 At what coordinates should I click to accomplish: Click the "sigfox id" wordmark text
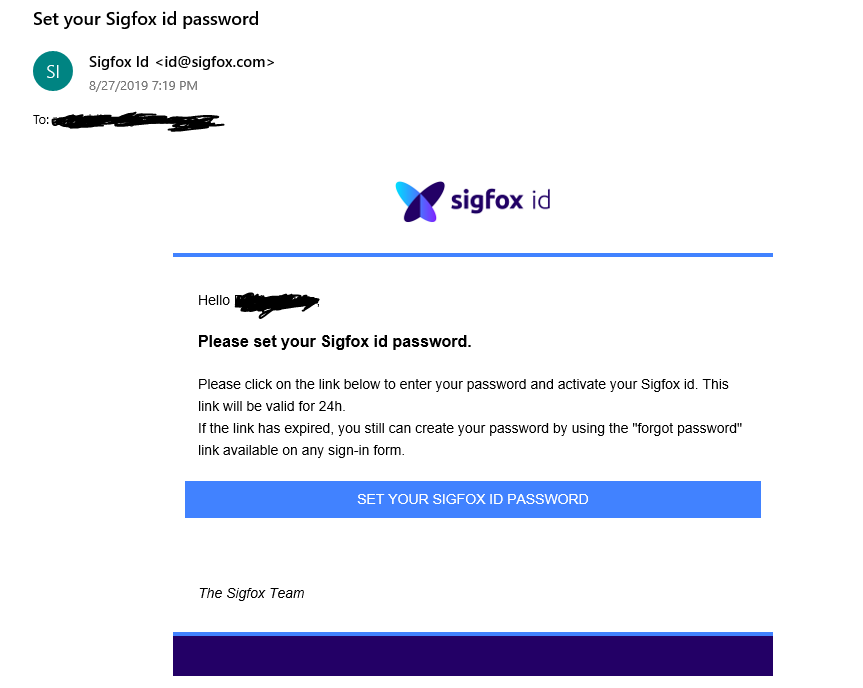500,200
